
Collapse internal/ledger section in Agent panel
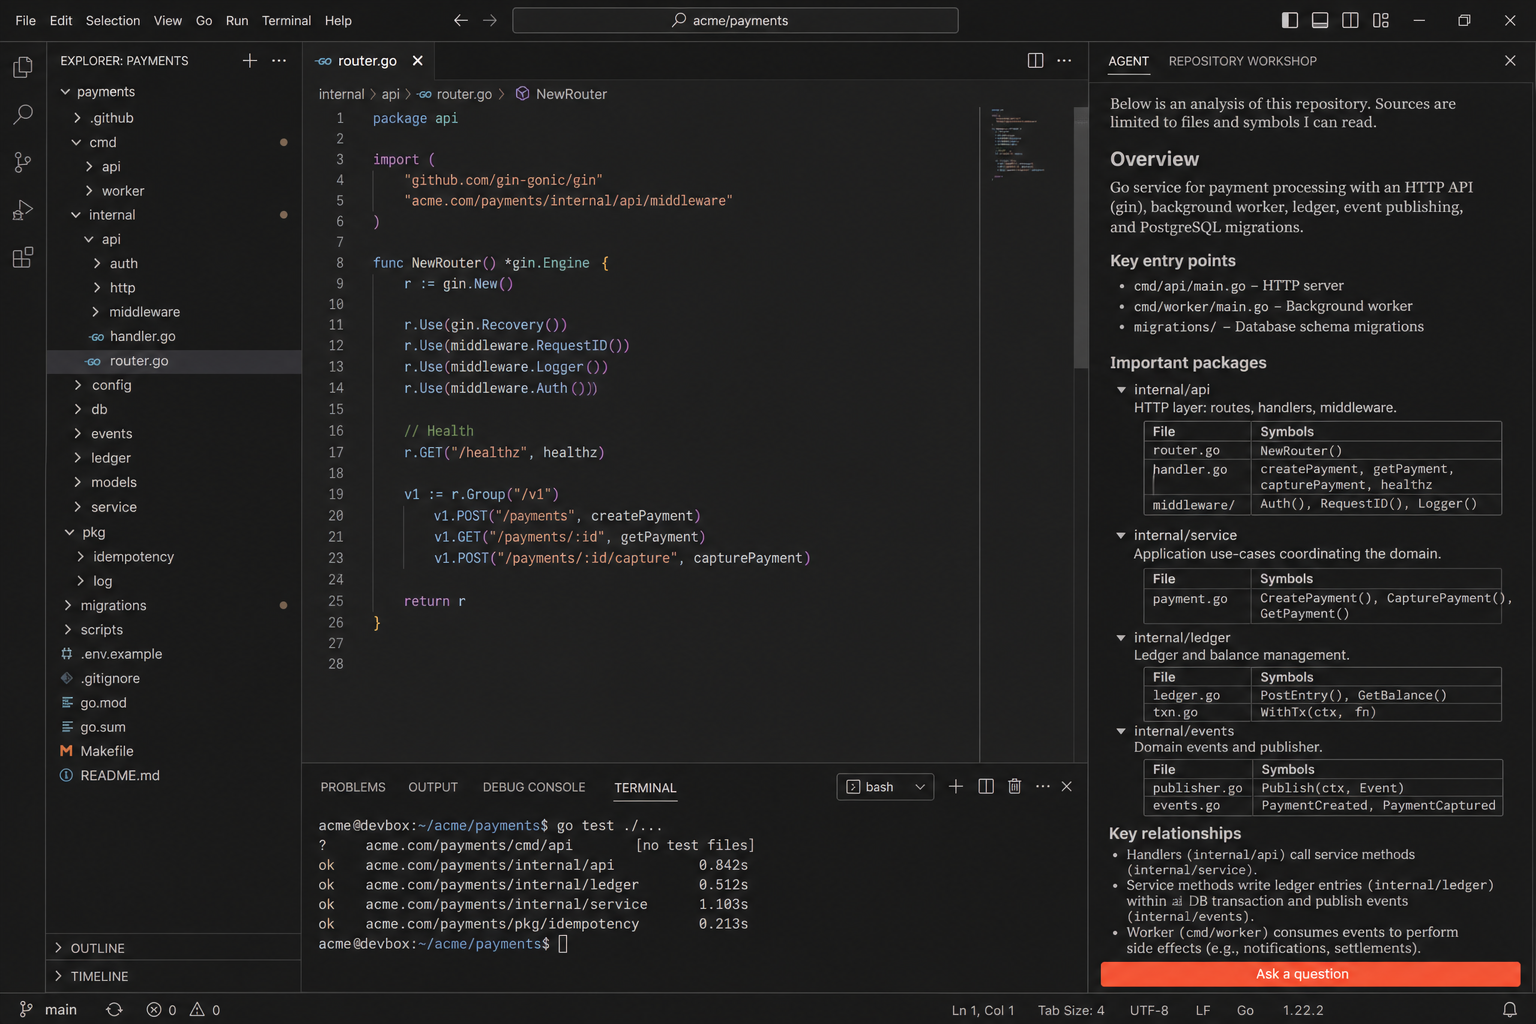point(1121,638)
